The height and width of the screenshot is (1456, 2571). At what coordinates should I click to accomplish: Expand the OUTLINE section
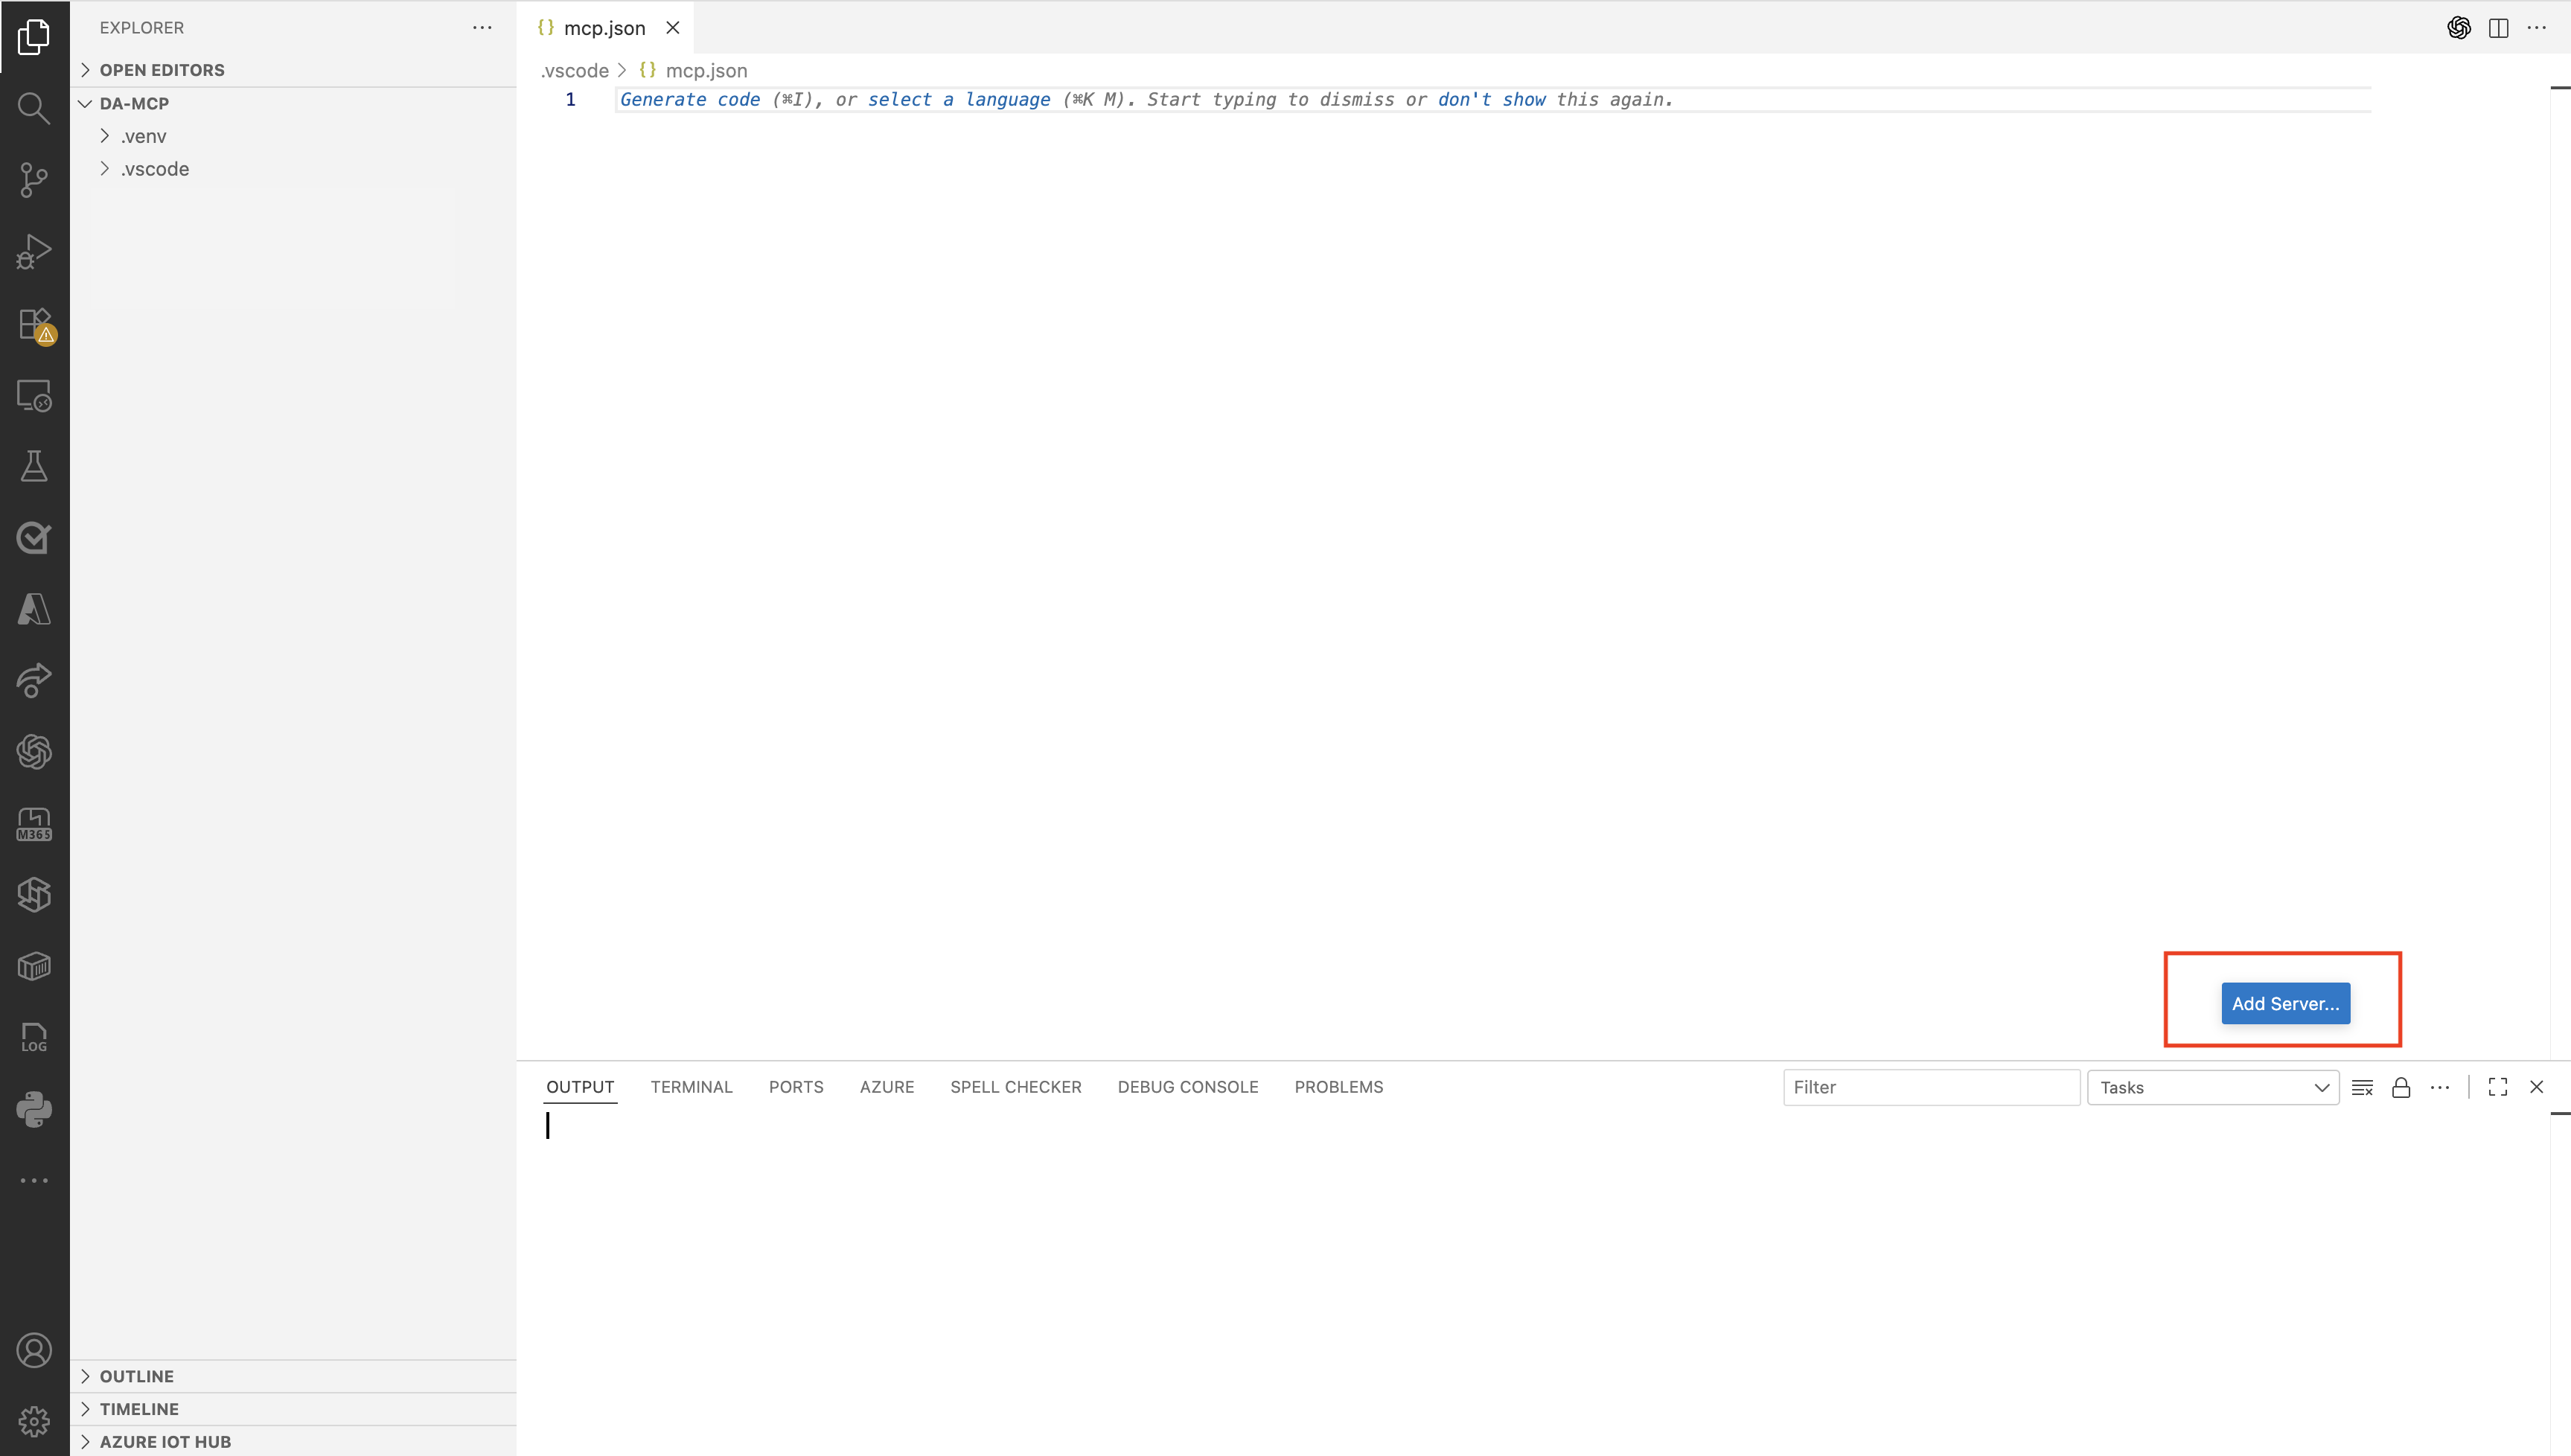click(x=136, y=1376)
